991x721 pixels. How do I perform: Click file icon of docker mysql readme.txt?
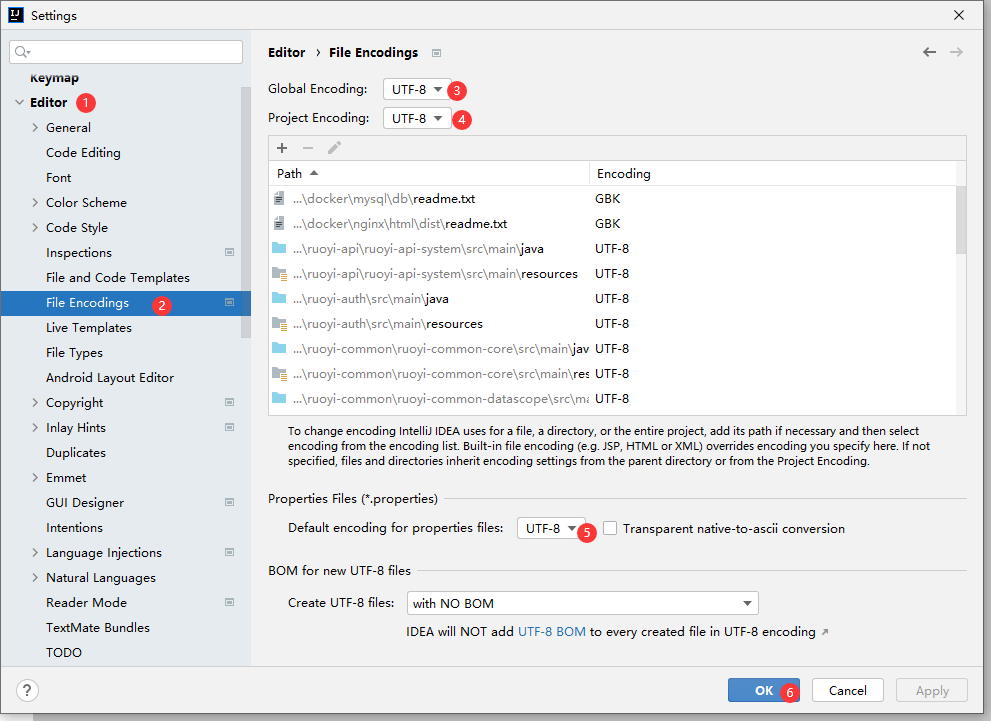(279, 198)
